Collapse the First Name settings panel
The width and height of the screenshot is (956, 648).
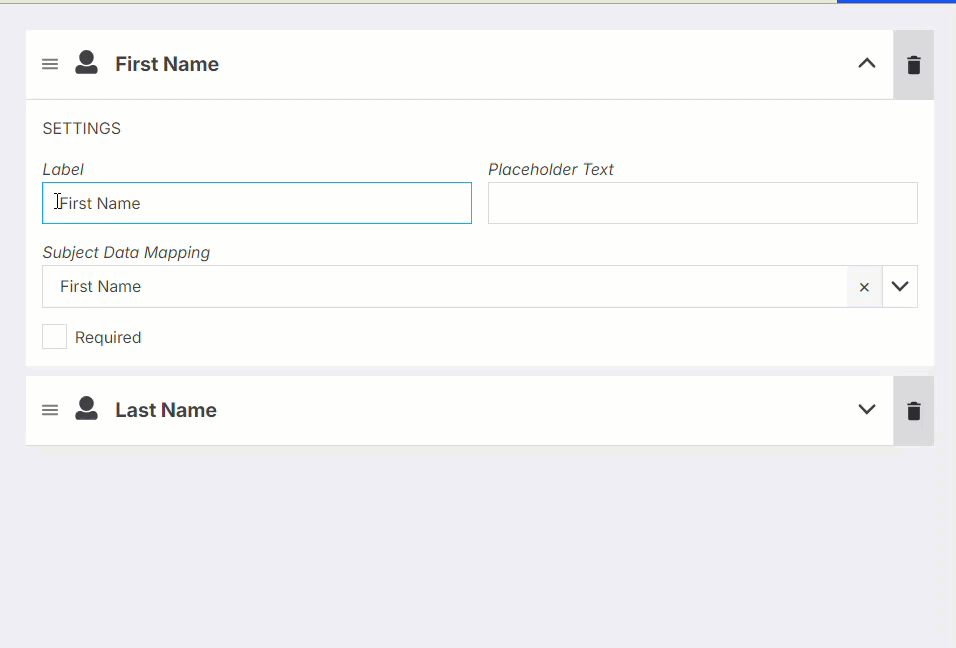pyautogui.click(x=866, y=63)
